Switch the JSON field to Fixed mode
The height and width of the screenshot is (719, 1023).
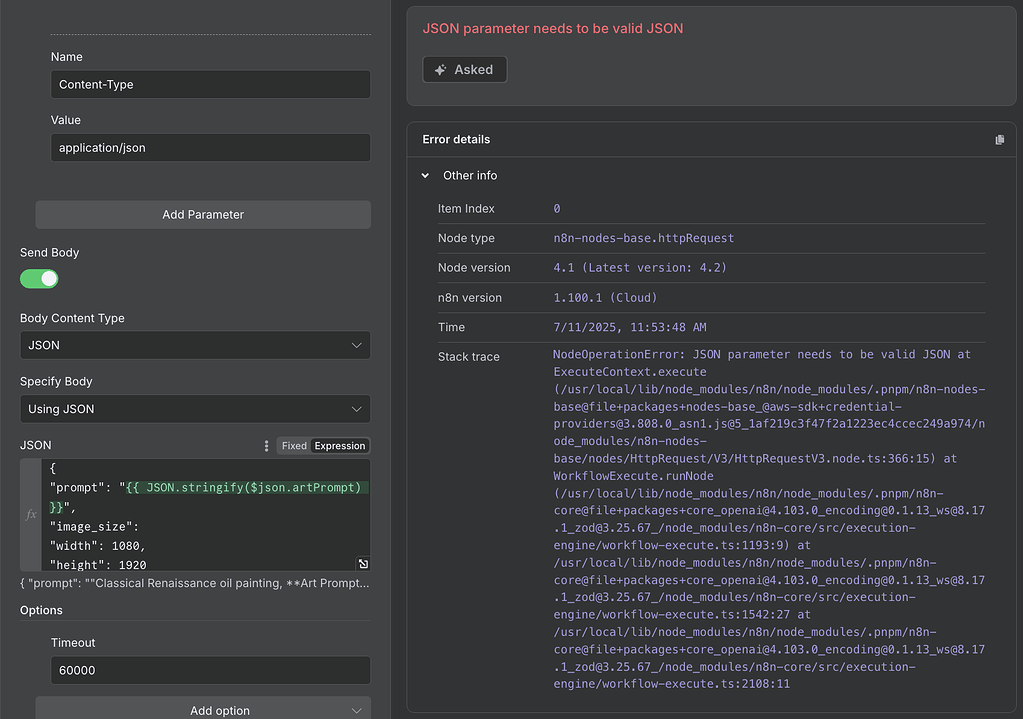tap(294, 445)
